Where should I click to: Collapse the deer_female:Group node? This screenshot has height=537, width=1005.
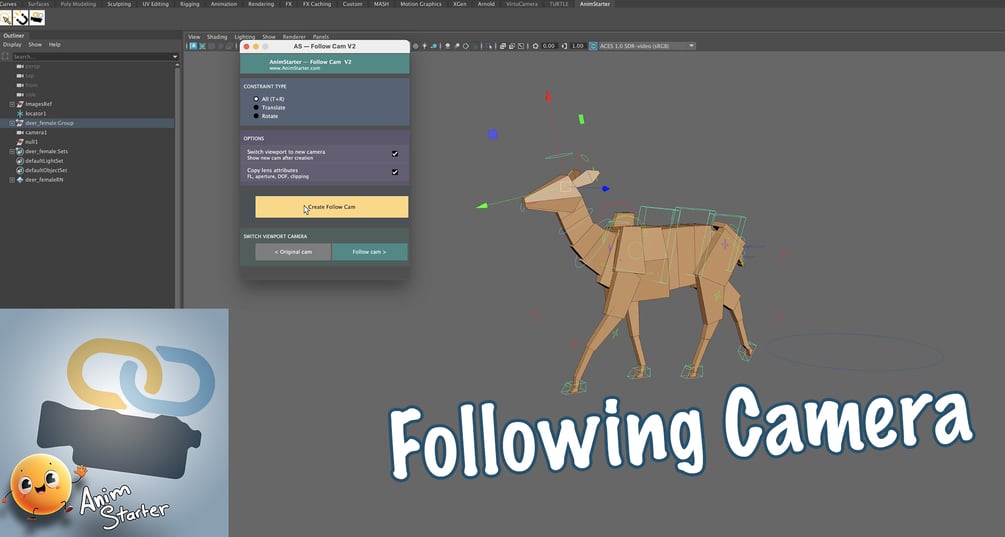[x=12, y=123]
